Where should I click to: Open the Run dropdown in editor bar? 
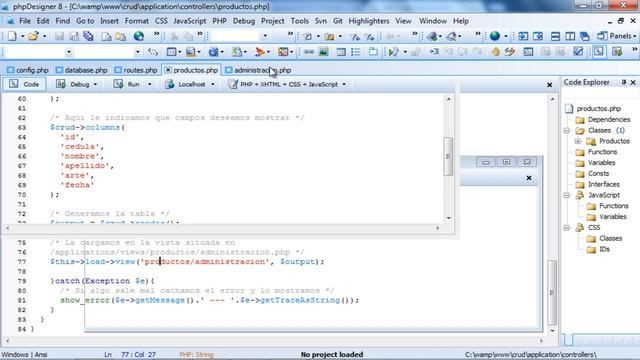tap(149, 84)
